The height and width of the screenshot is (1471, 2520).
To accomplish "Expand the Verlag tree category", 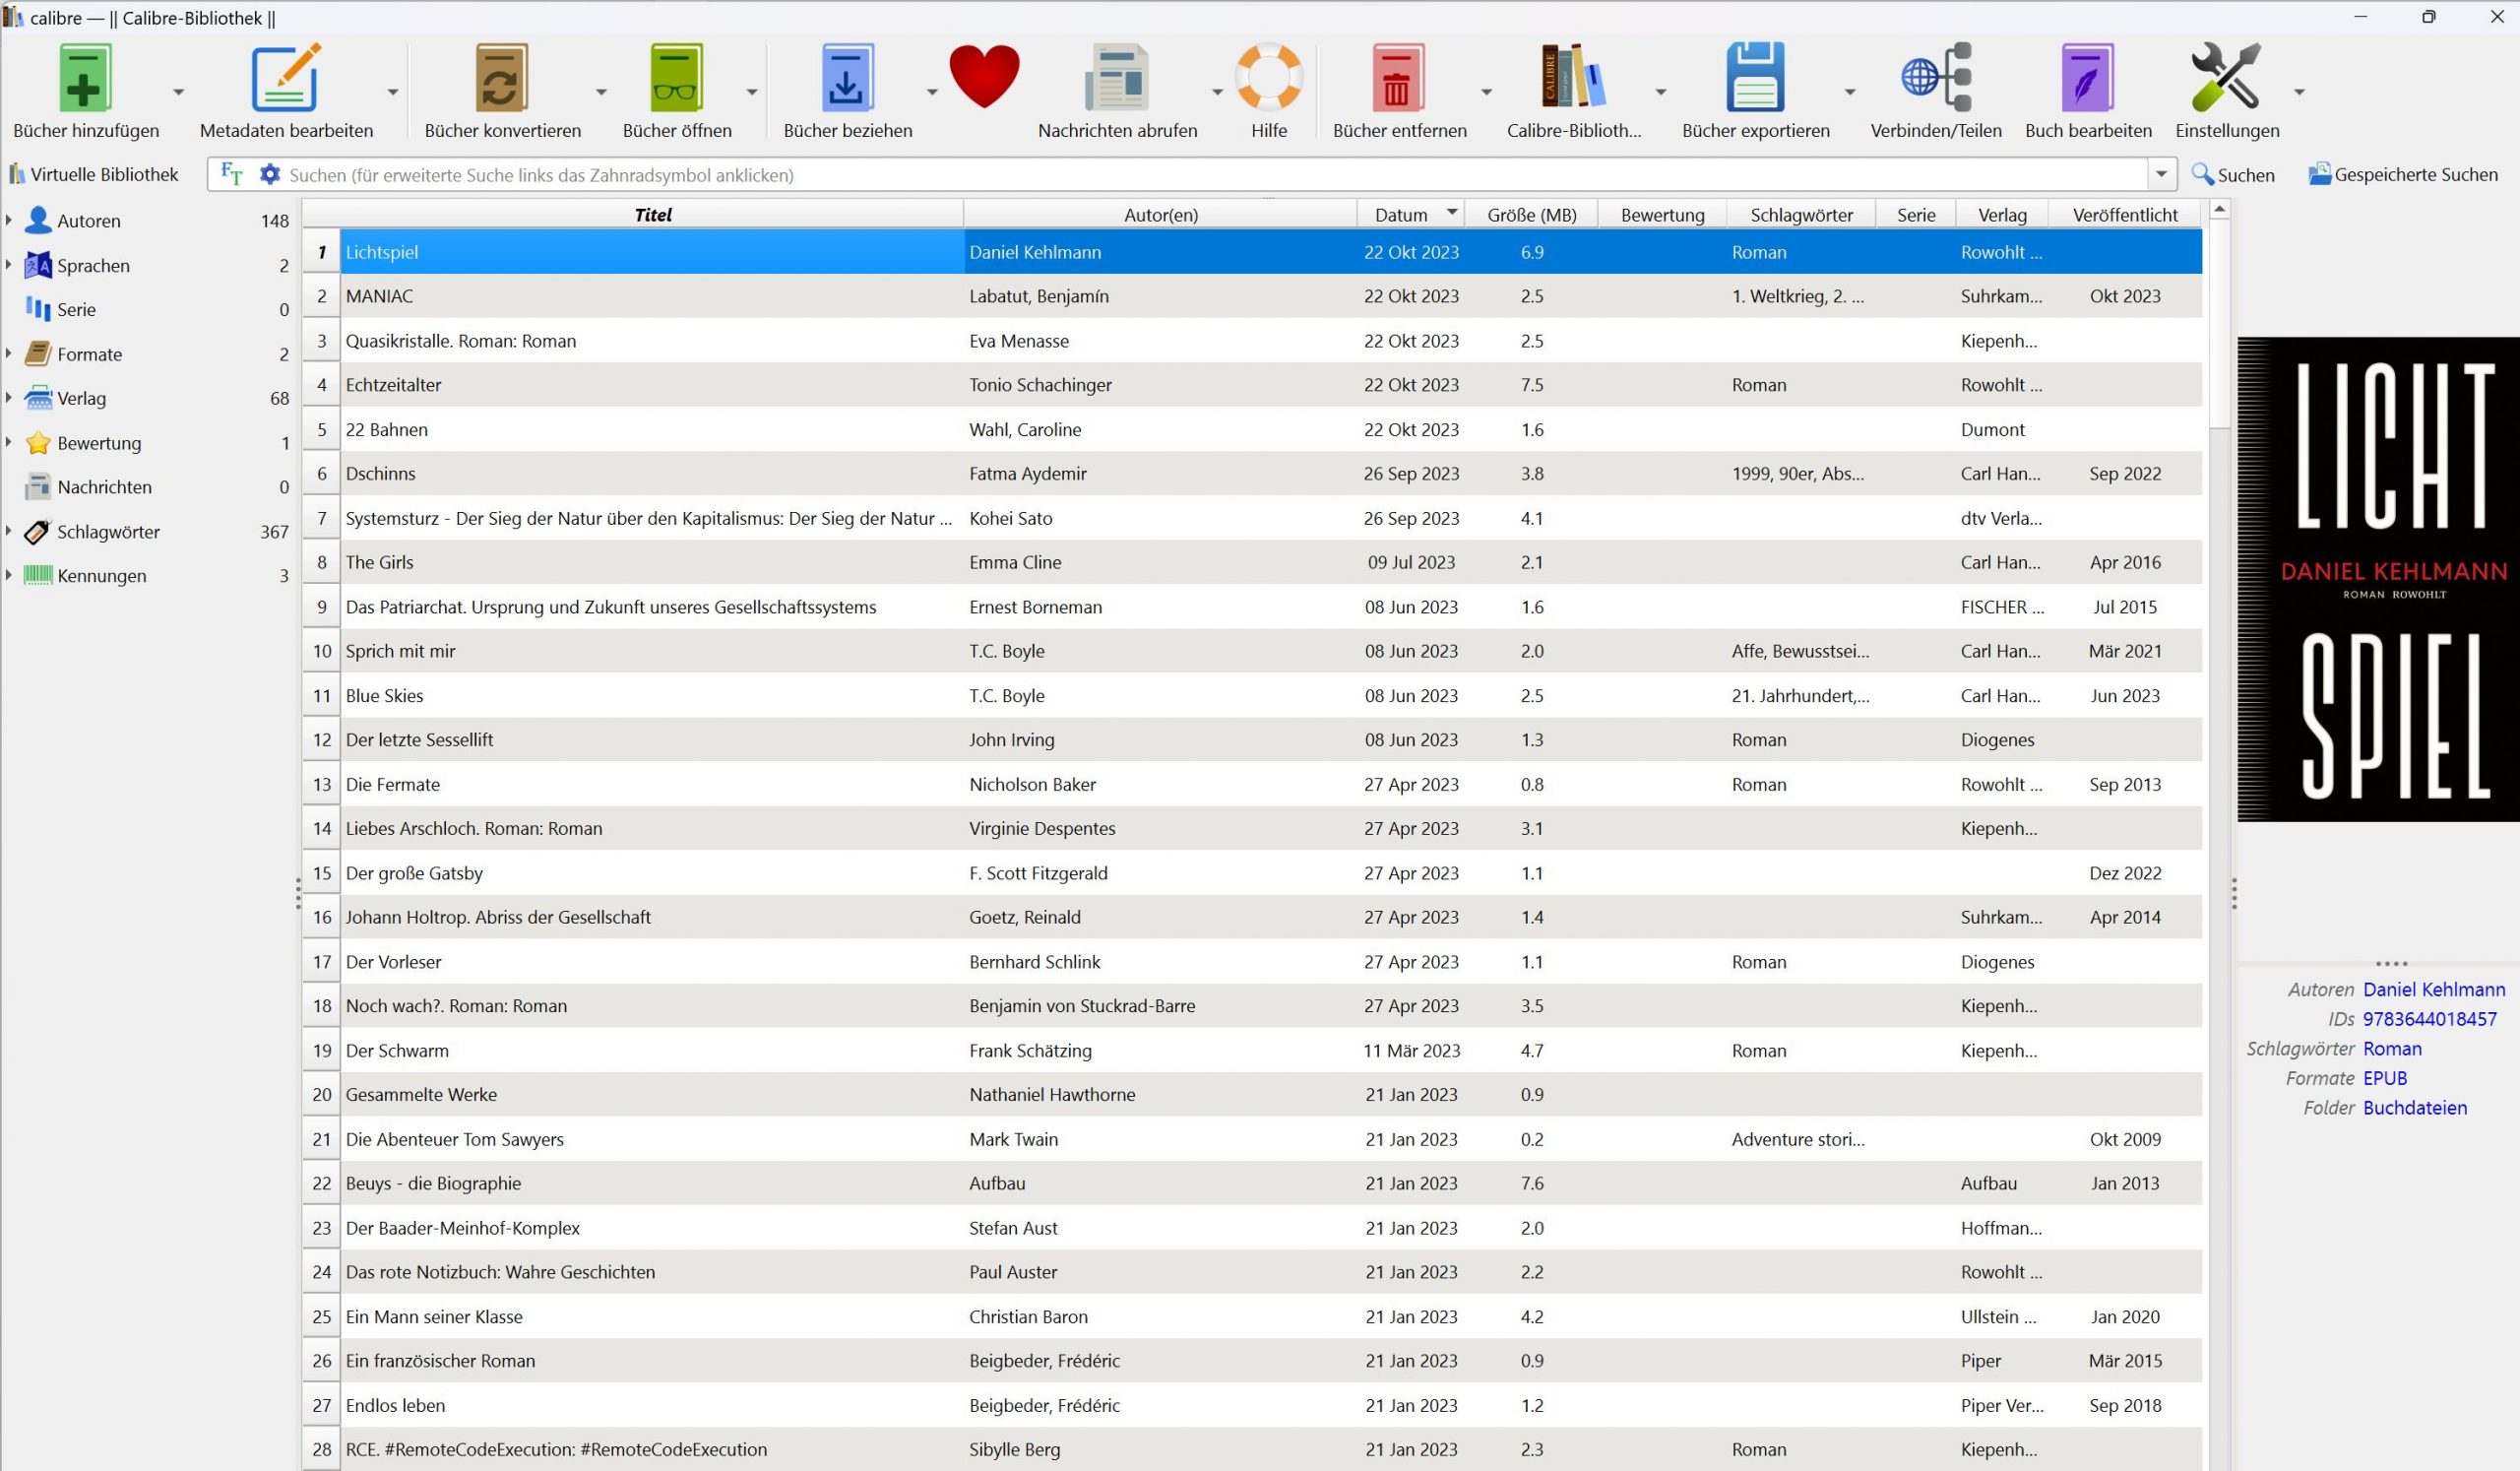I will click(9, 398).
